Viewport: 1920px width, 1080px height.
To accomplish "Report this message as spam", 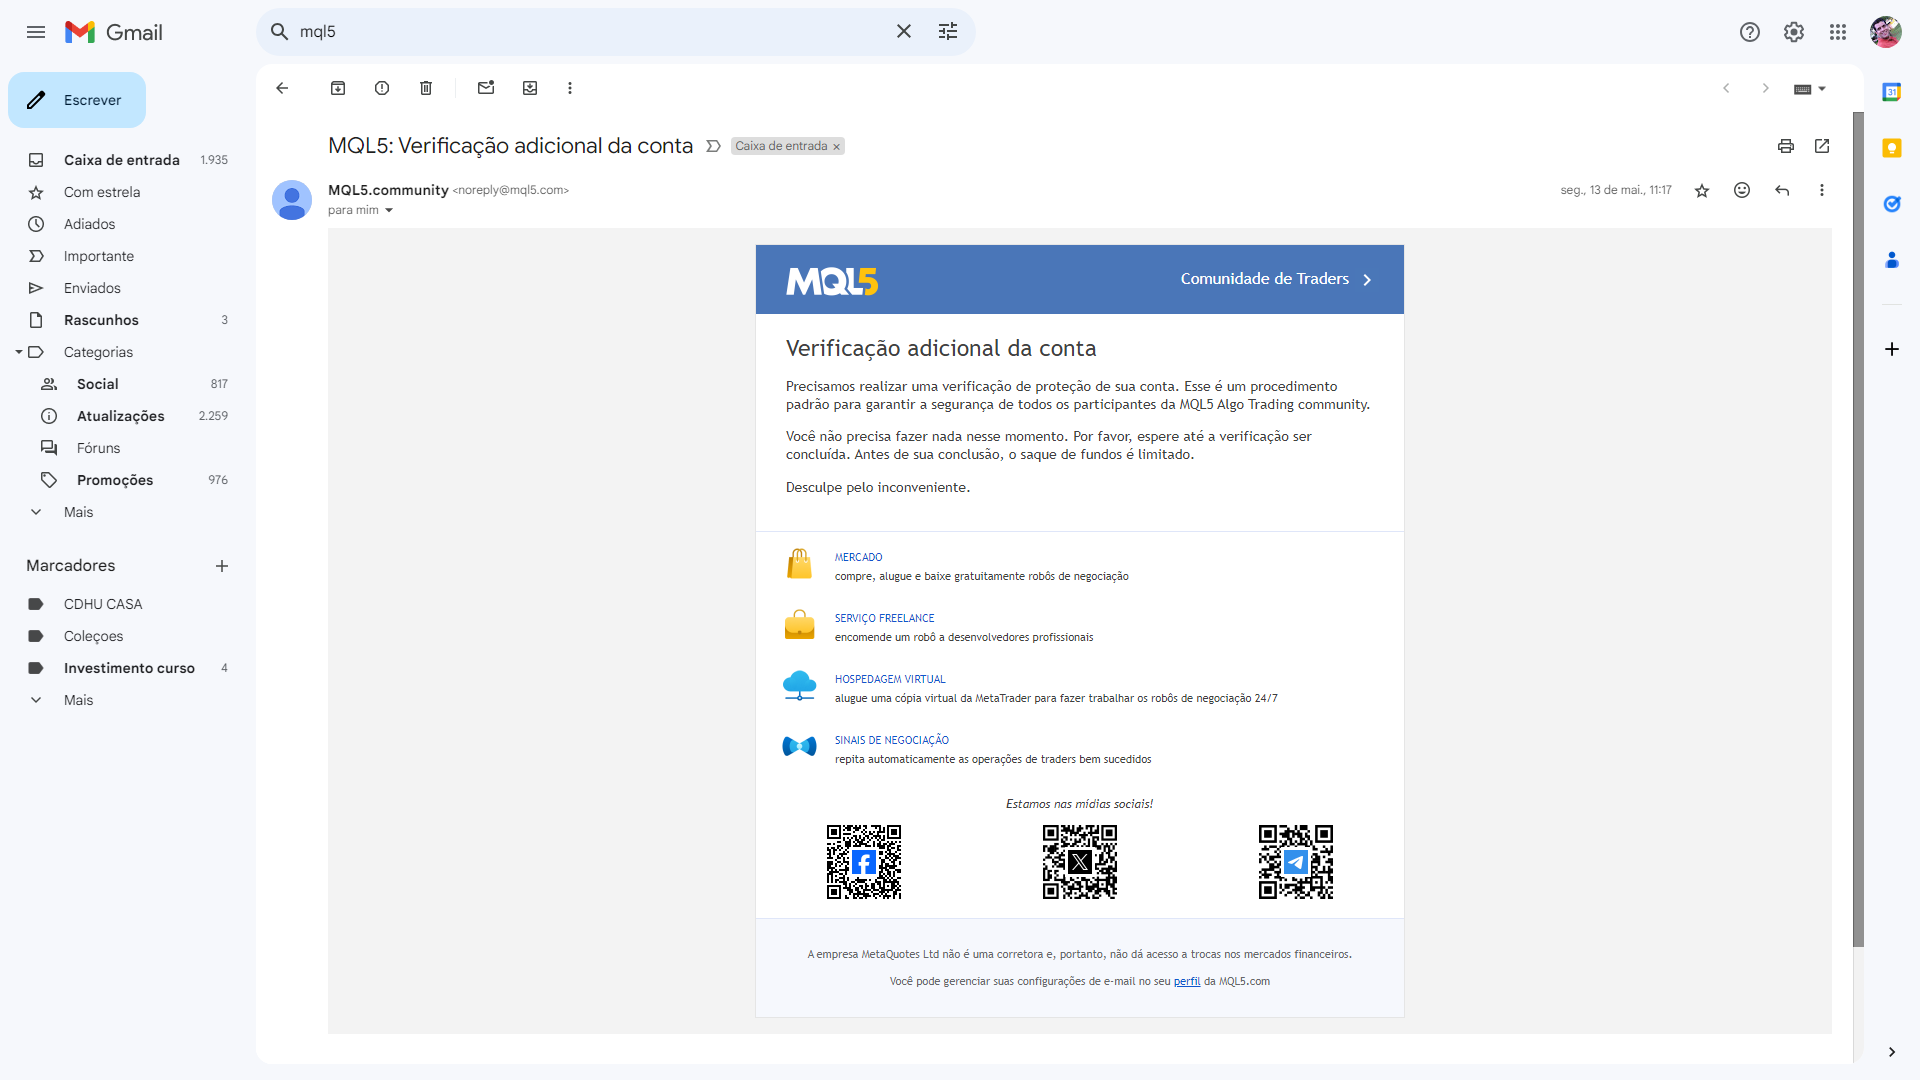I will (x=382, y=88).
